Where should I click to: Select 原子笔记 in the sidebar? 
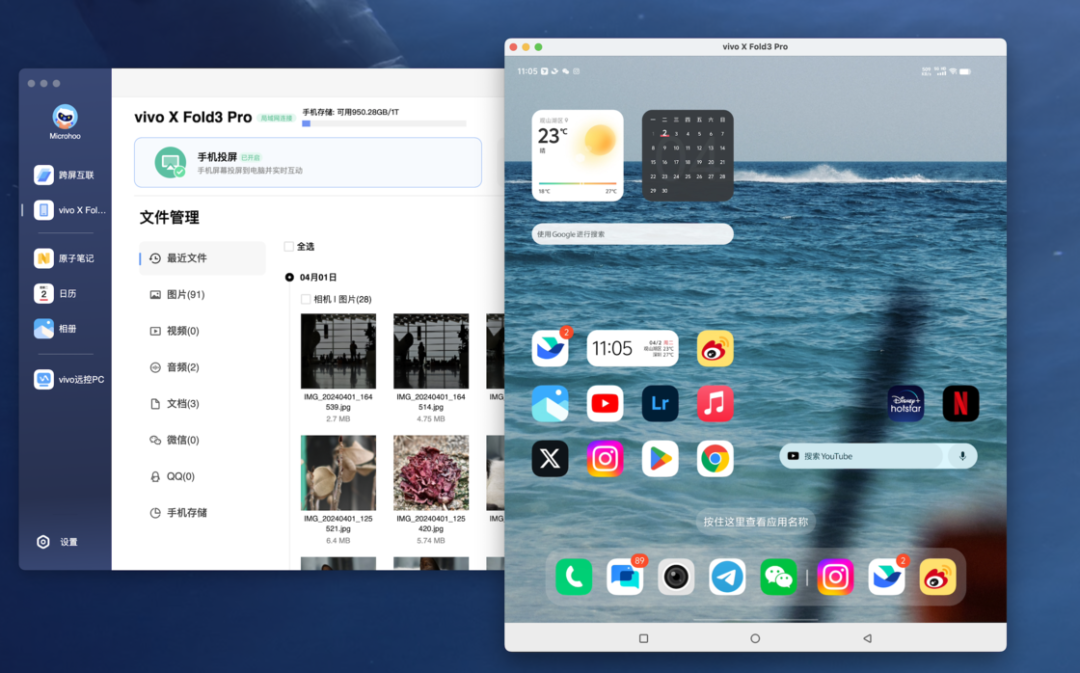[65, 258]
